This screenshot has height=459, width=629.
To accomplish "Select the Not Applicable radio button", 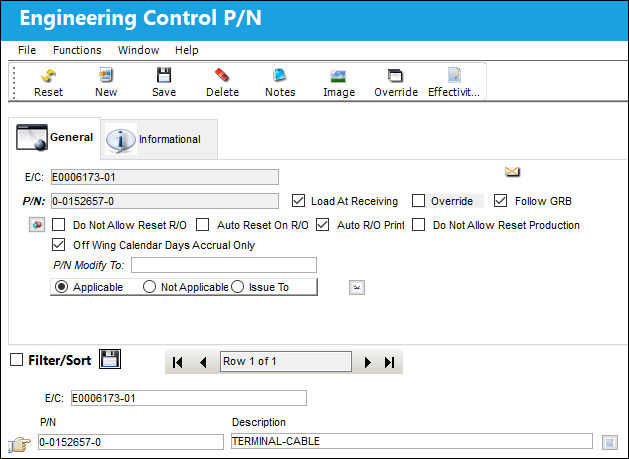I will coord(149,287).
